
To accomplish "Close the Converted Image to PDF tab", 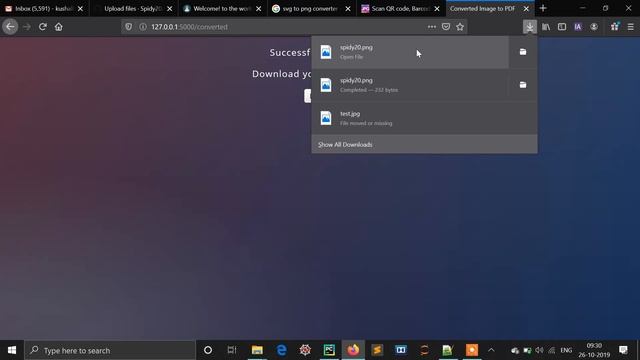I will click(526, 9).
